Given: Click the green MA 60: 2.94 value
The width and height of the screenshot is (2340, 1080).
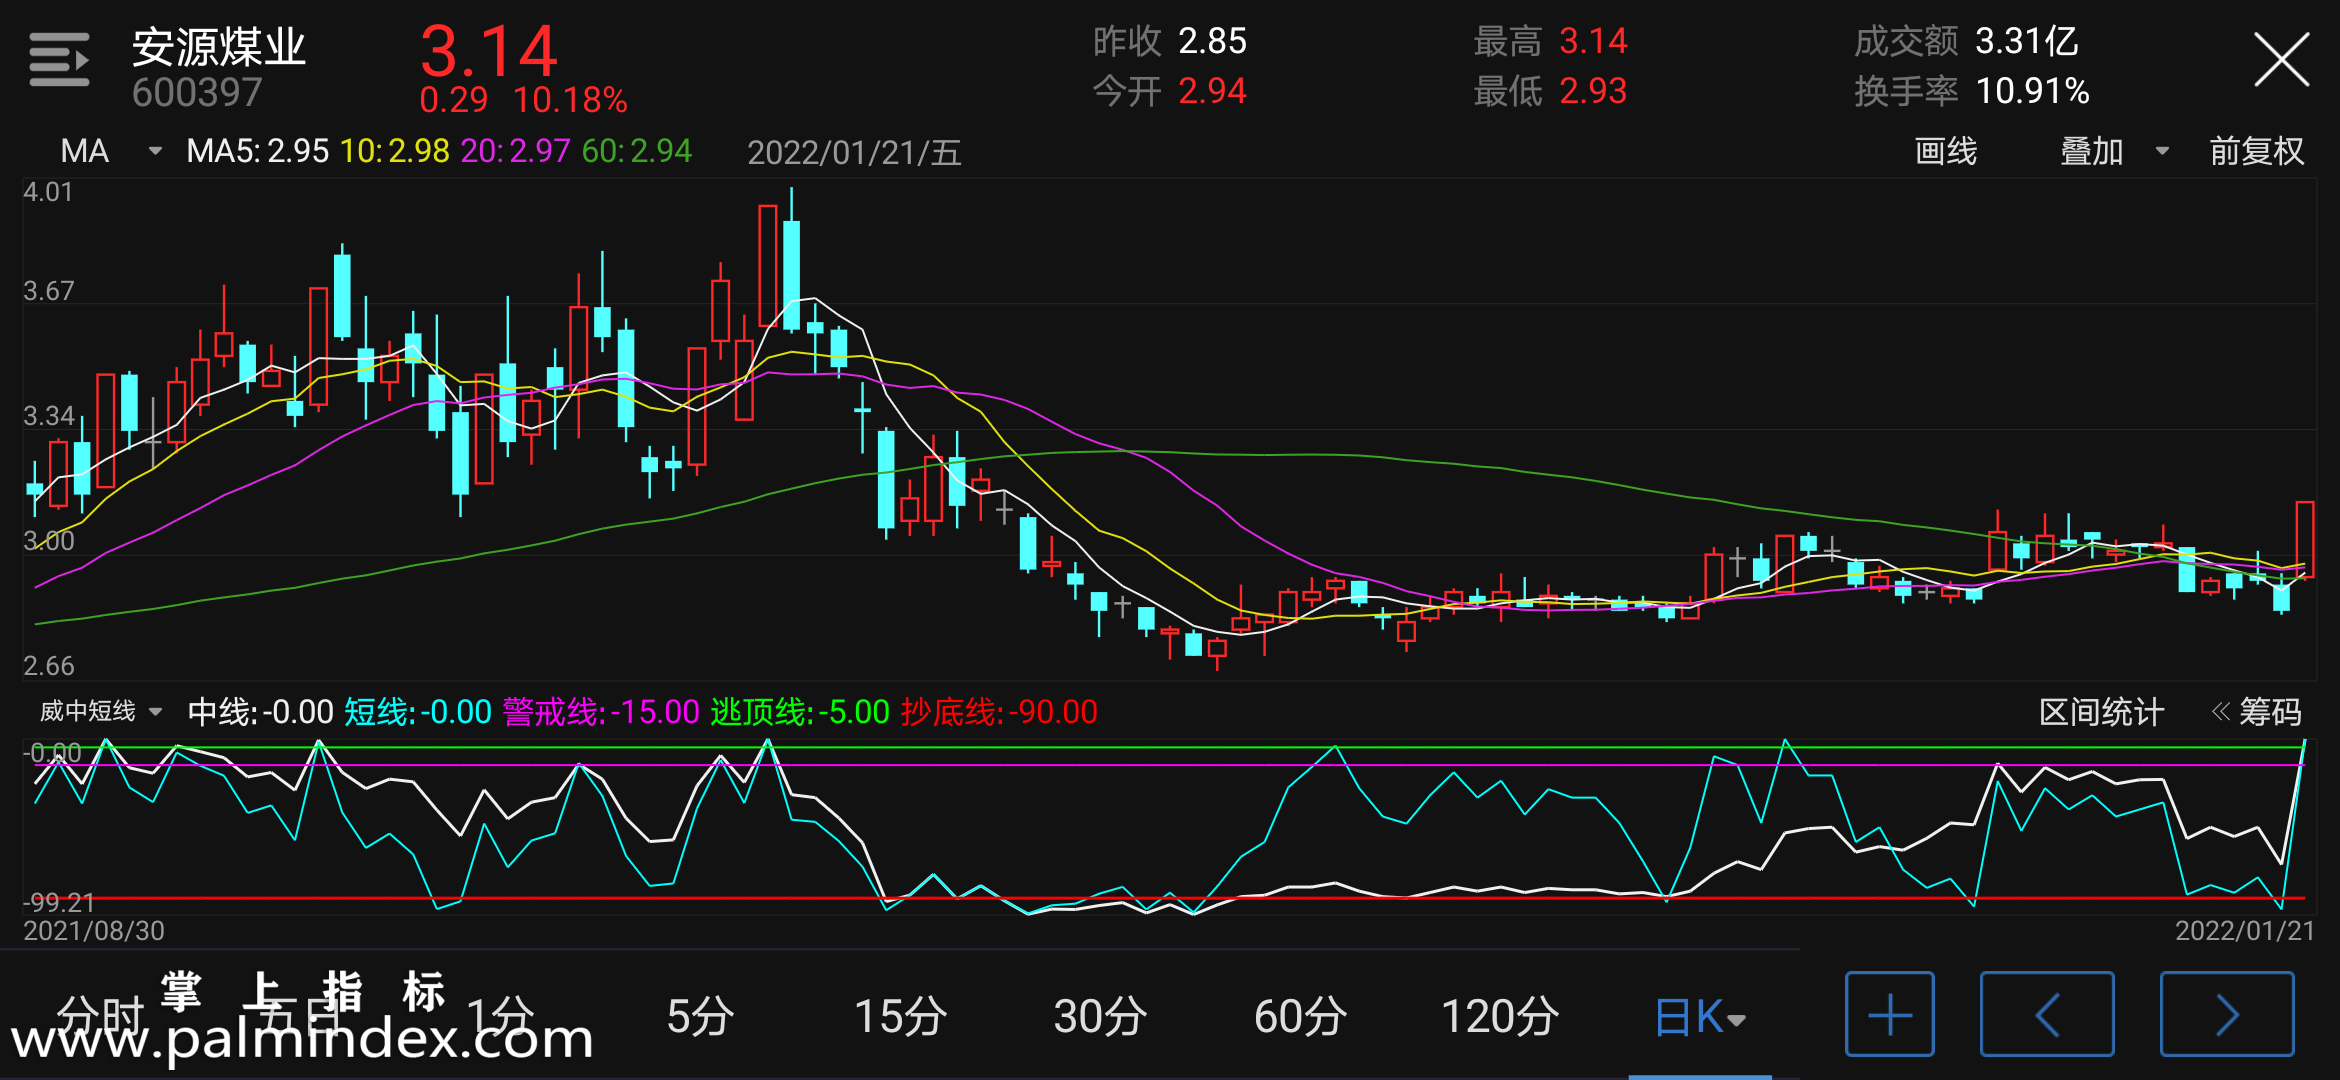Looking at the screenshot, I should (637, 151).
